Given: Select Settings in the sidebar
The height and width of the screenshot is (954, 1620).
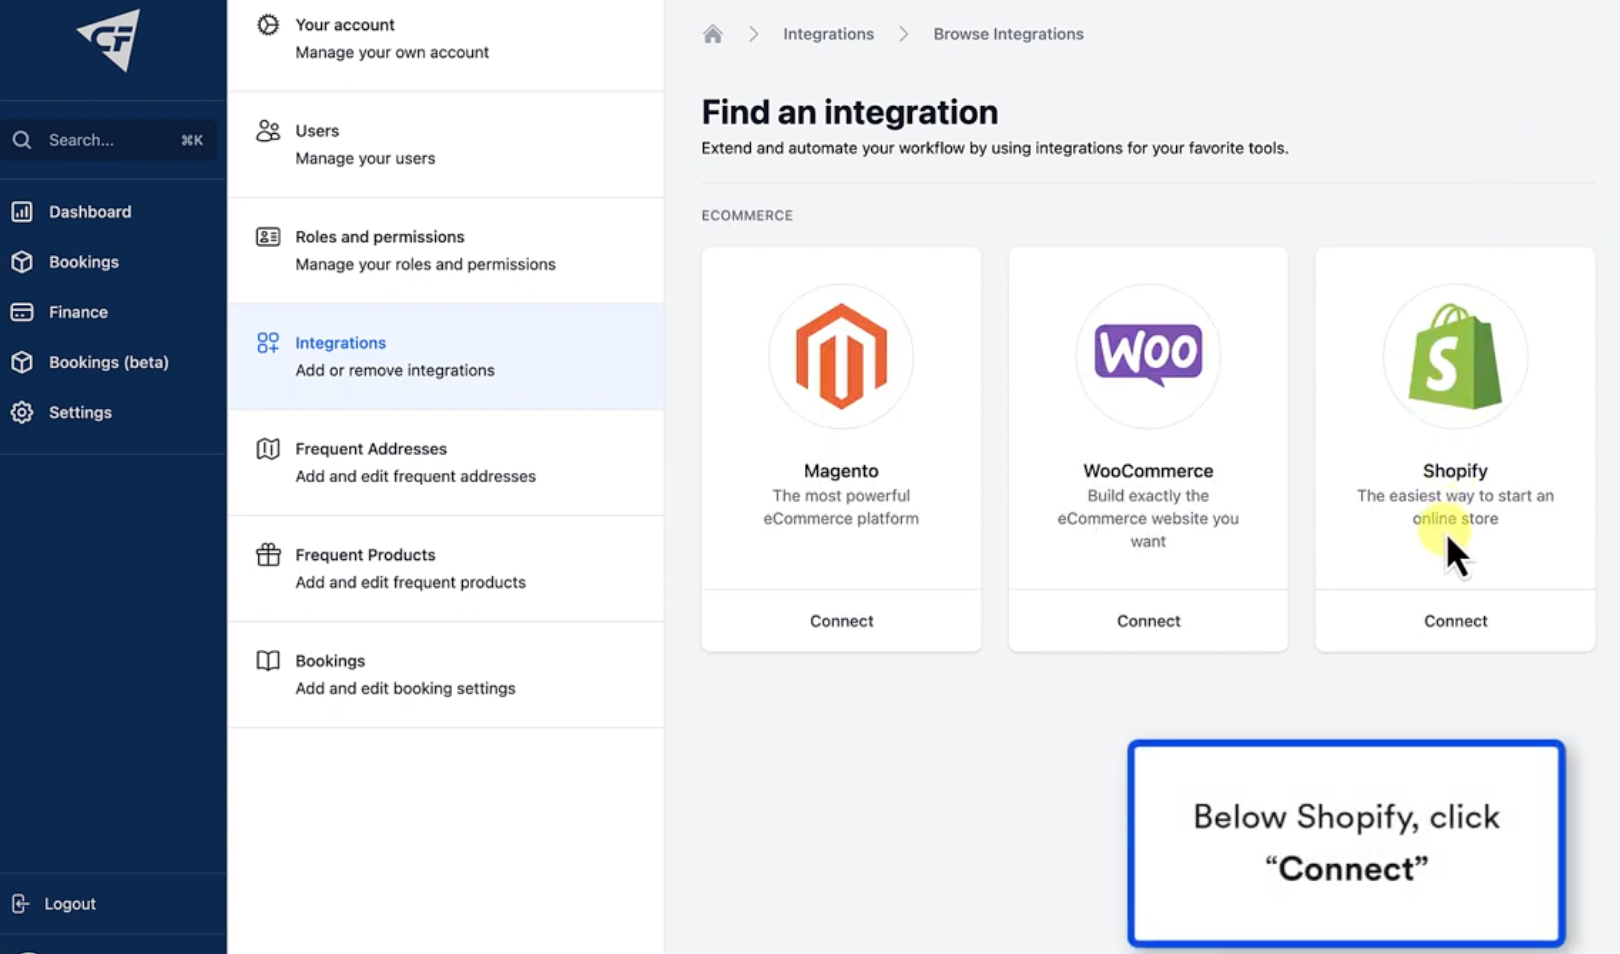Looking at the screenshot, I should pyautogui.click(x=80, y=412).
